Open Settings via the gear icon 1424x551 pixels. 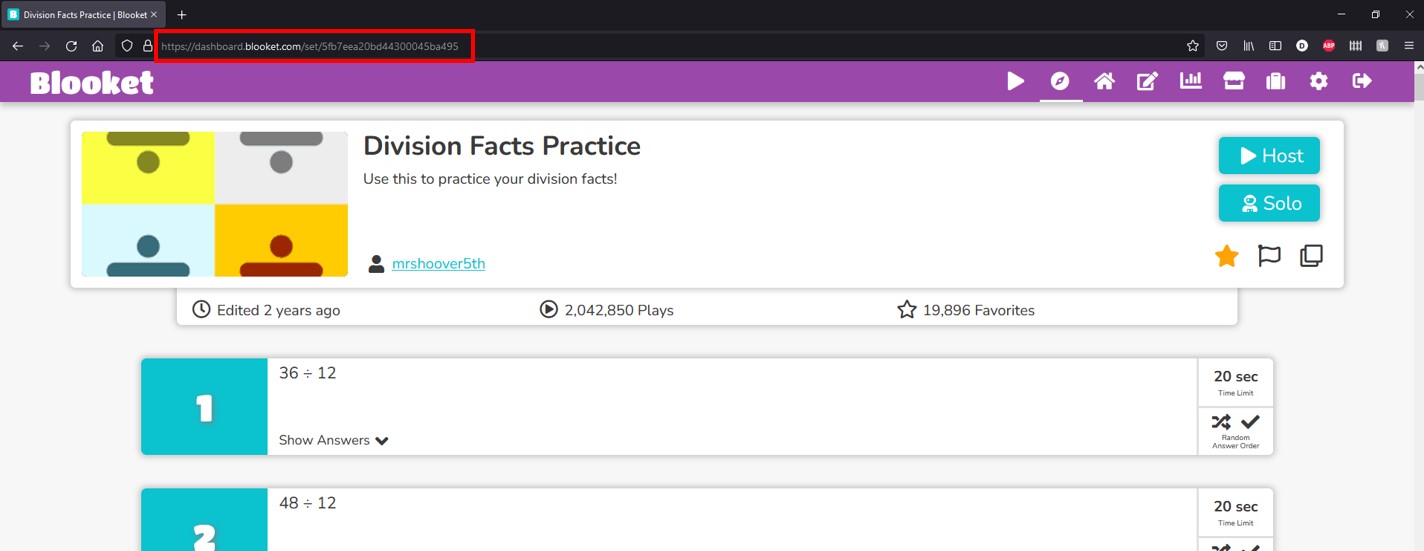coord(1319,81)
